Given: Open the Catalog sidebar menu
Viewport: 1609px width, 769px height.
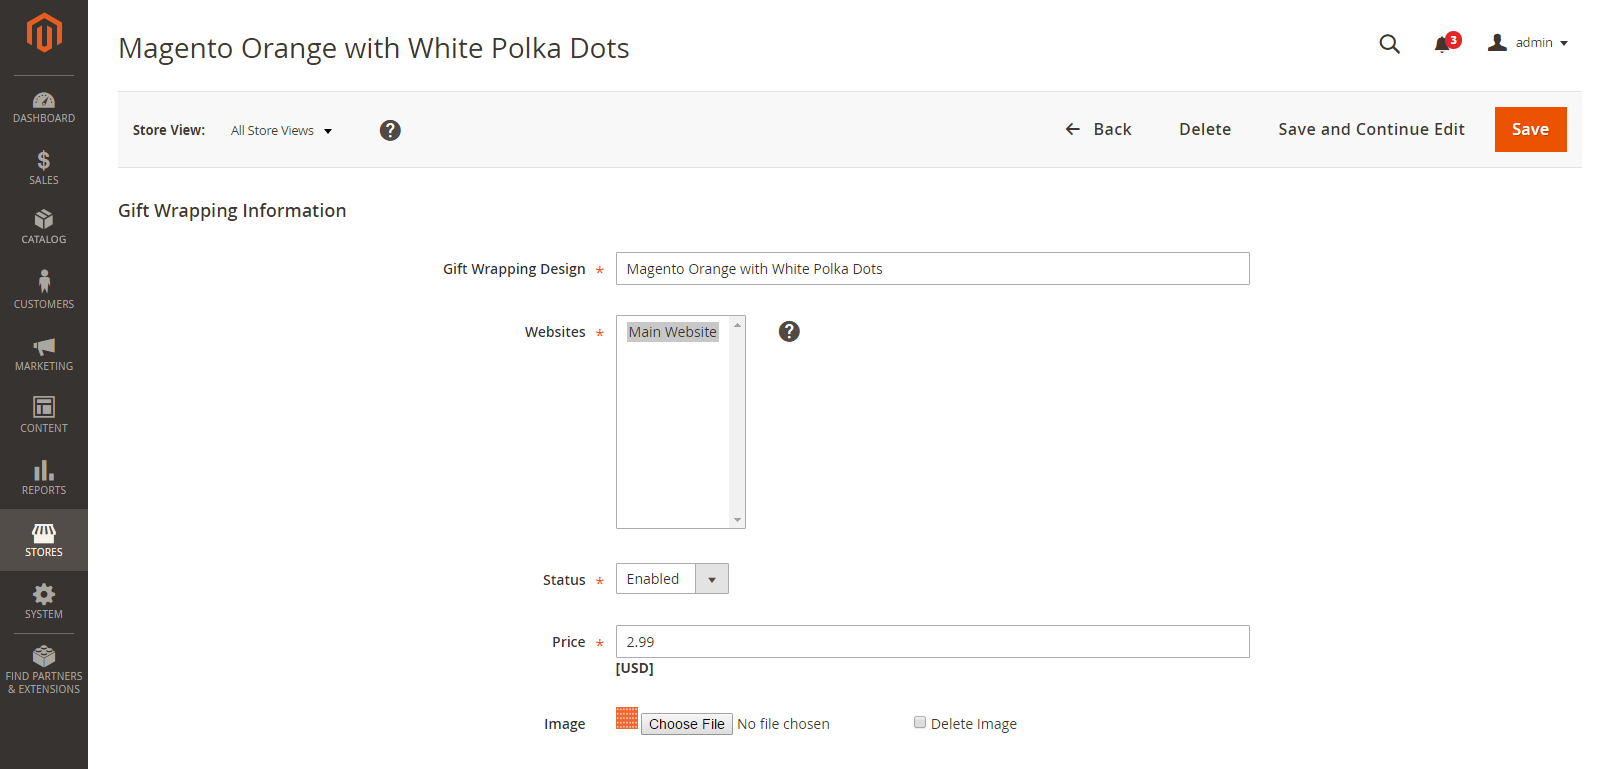Looking at the screenshot, I should pyautogui.click(x=44, y=227).
